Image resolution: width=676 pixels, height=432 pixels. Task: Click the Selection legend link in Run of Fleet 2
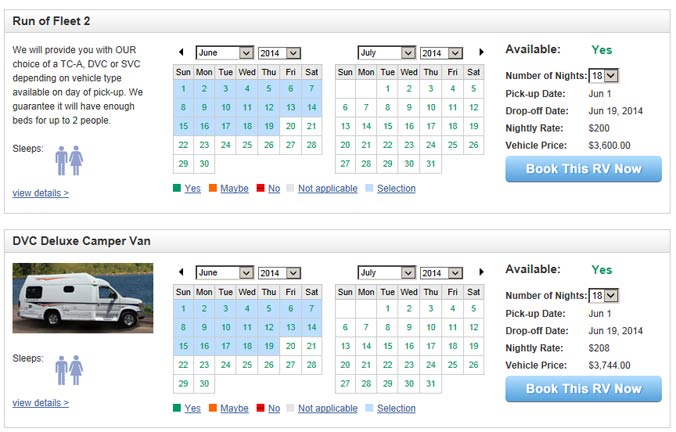coord(396,188)
